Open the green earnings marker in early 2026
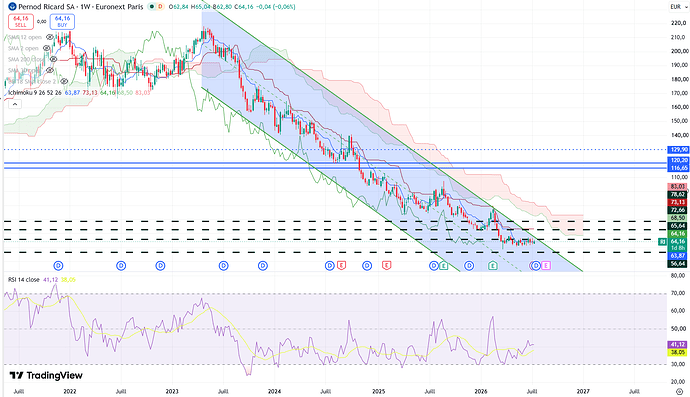The width and height of the screenshot is (690, 397). pyautogui.click(x=493, y=265)
